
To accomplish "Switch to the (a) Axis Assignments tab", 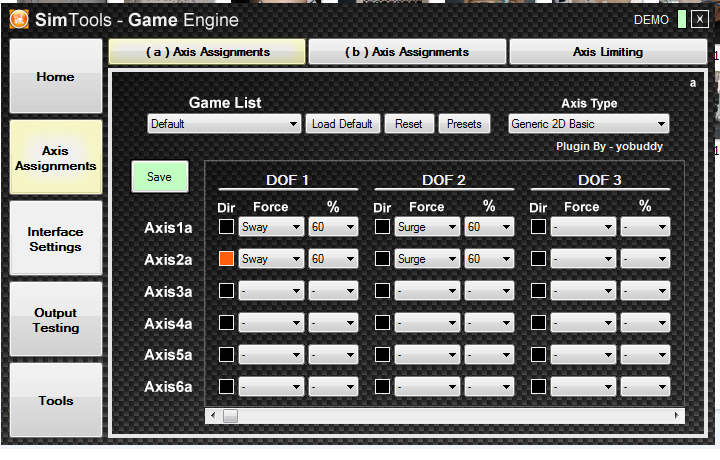I will tap(207, 52).
